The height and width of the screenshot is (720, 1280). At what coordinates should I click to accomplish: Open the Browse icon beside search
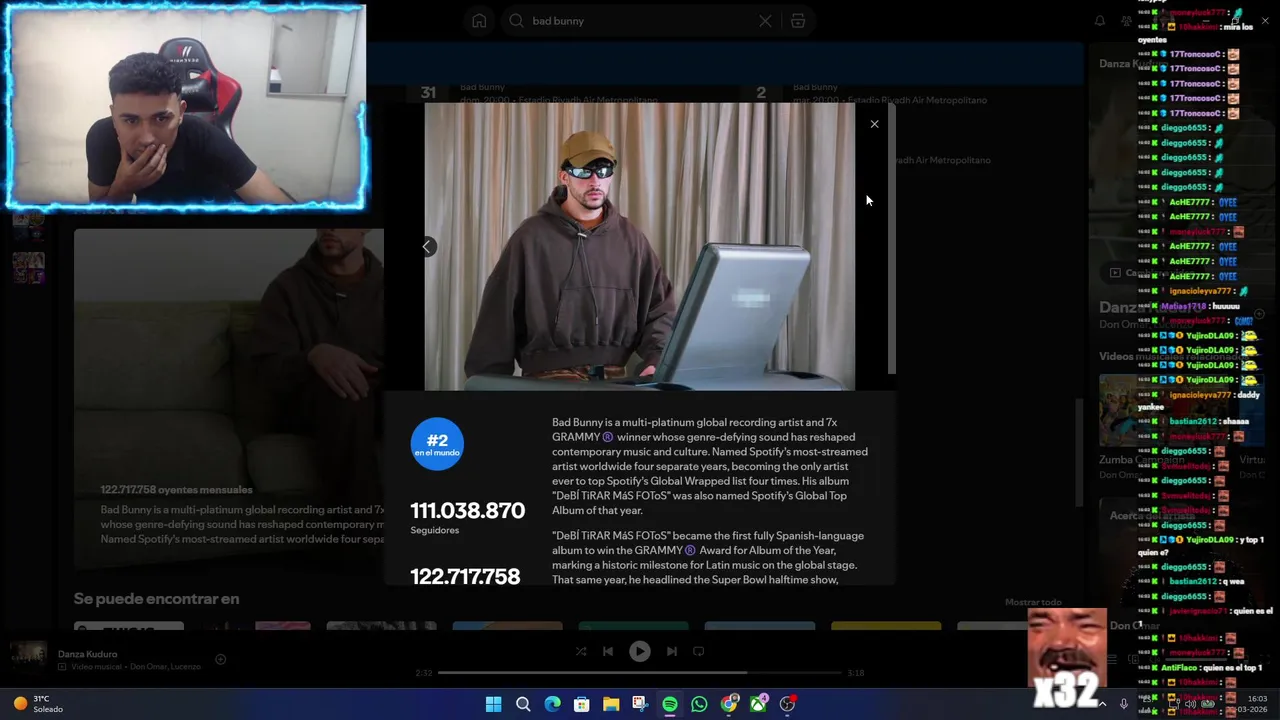[x=798, y=21]
